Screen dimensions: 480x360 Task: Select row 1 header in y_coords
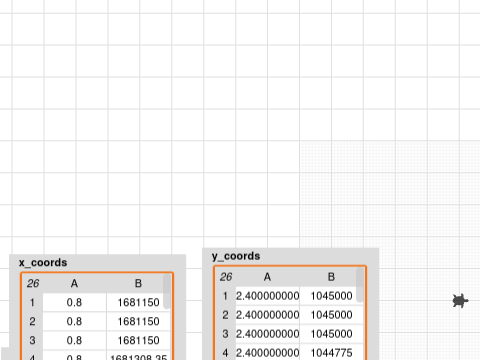[x=225, y=296]
